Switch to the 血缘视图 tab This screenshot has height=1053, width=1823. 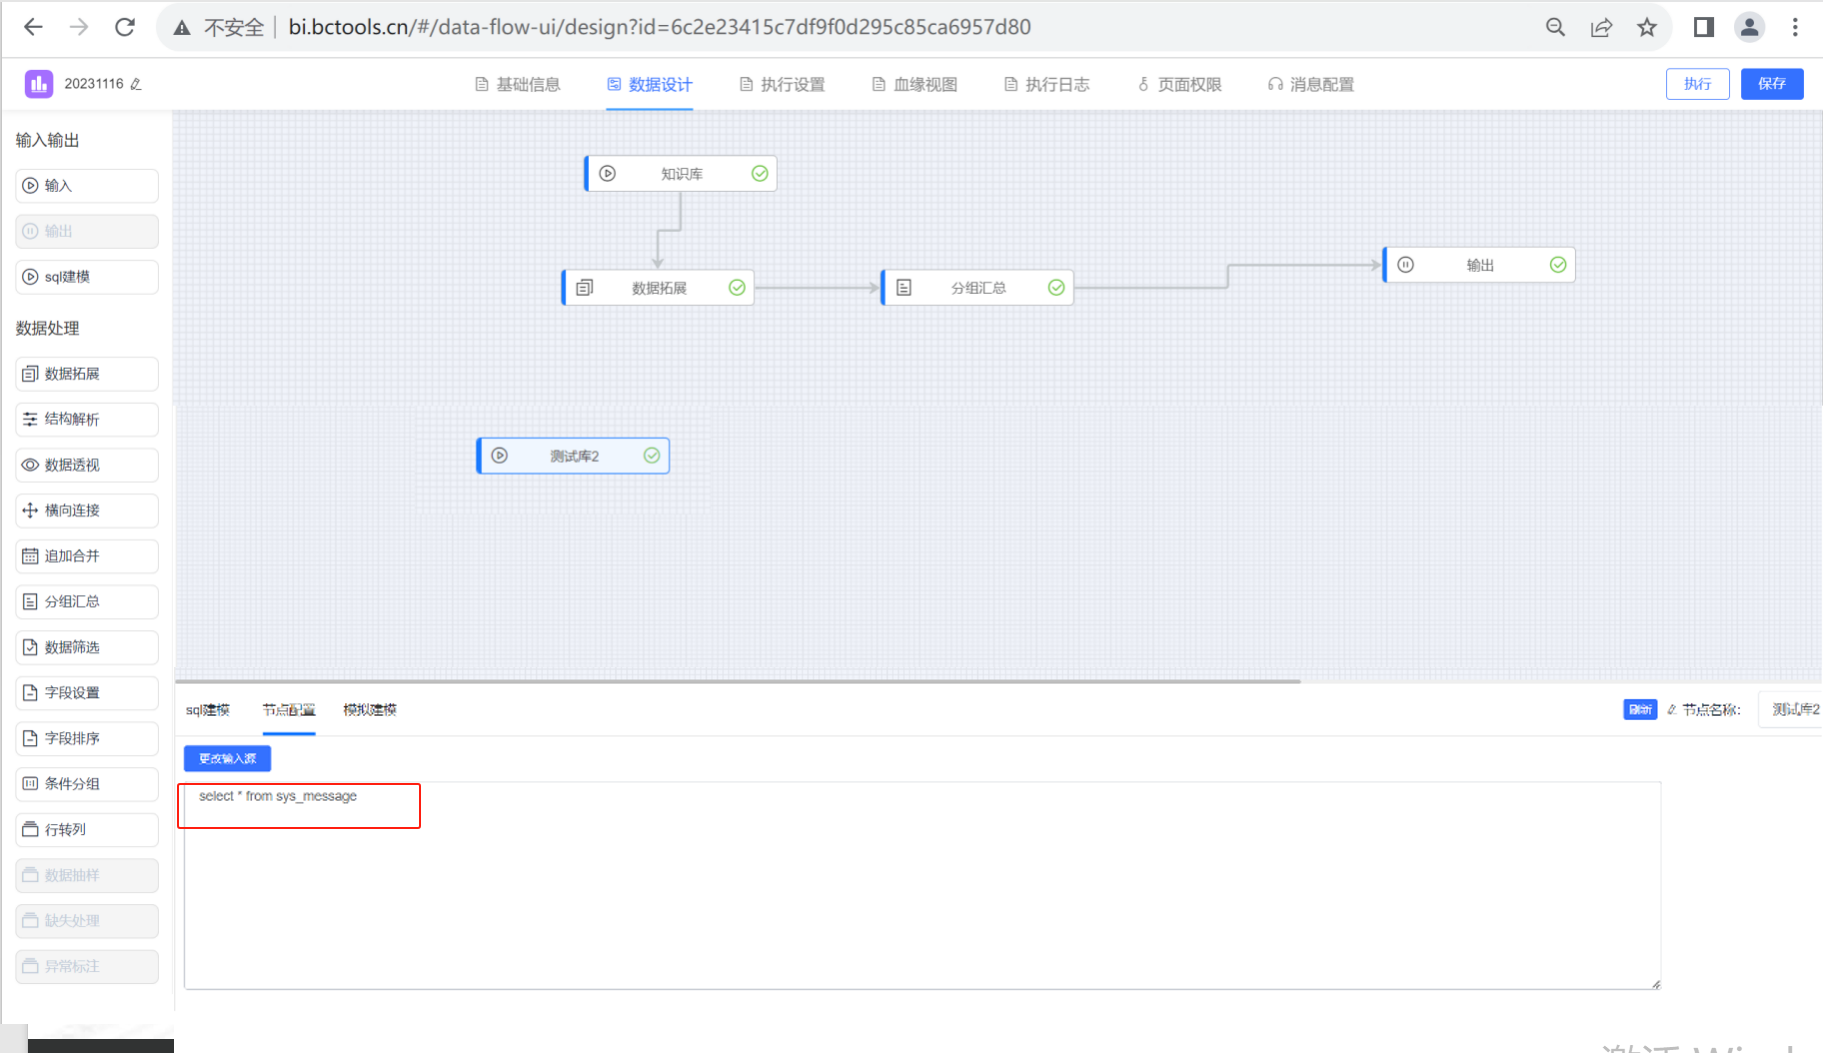pyautogui.click(x=913, y=84)
